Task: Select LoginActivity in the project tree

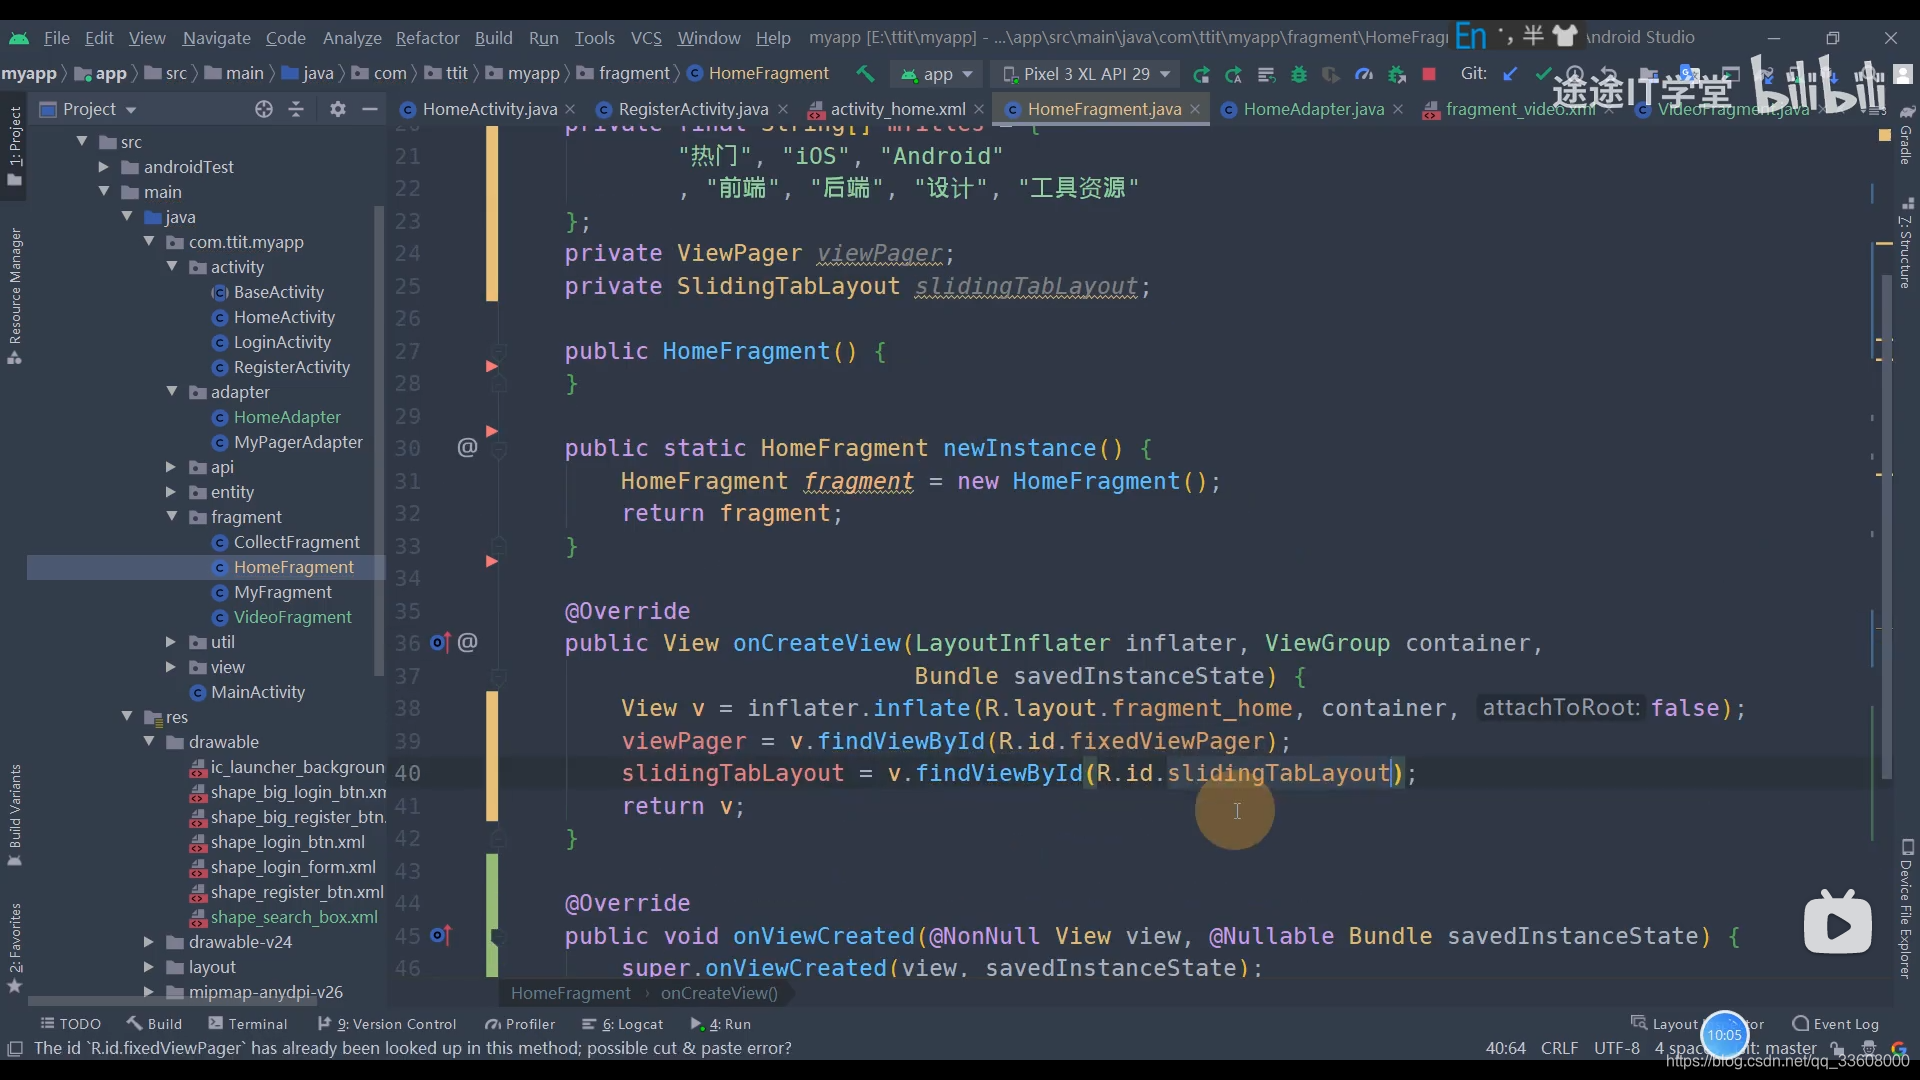Action: click(x=282, y=342)
